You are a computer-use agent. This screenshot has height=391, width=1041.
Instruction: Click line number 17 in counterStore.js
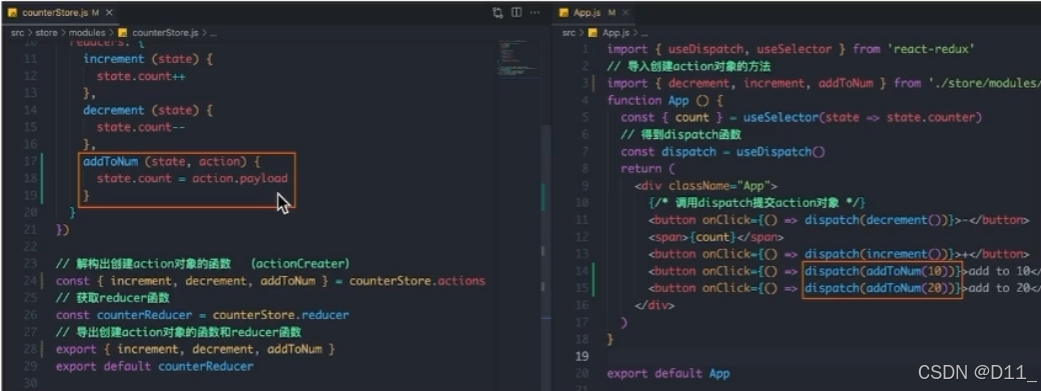[x=30, y=161]
